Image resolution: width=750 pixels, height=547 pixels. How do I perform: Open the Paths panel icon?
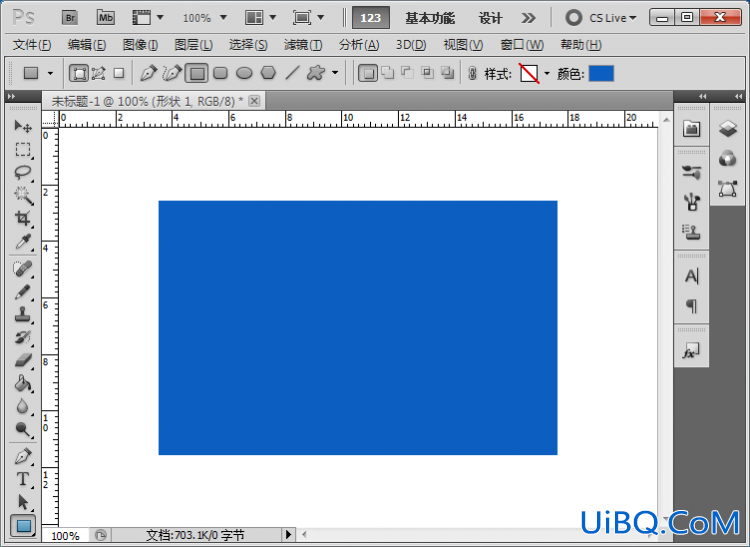728,189
